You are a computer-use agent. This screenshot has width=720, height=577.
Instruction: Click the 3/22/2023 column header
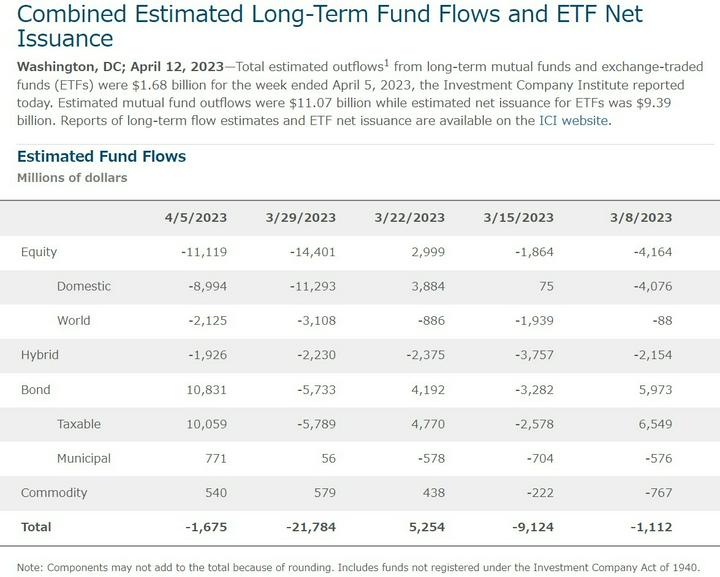410,217
